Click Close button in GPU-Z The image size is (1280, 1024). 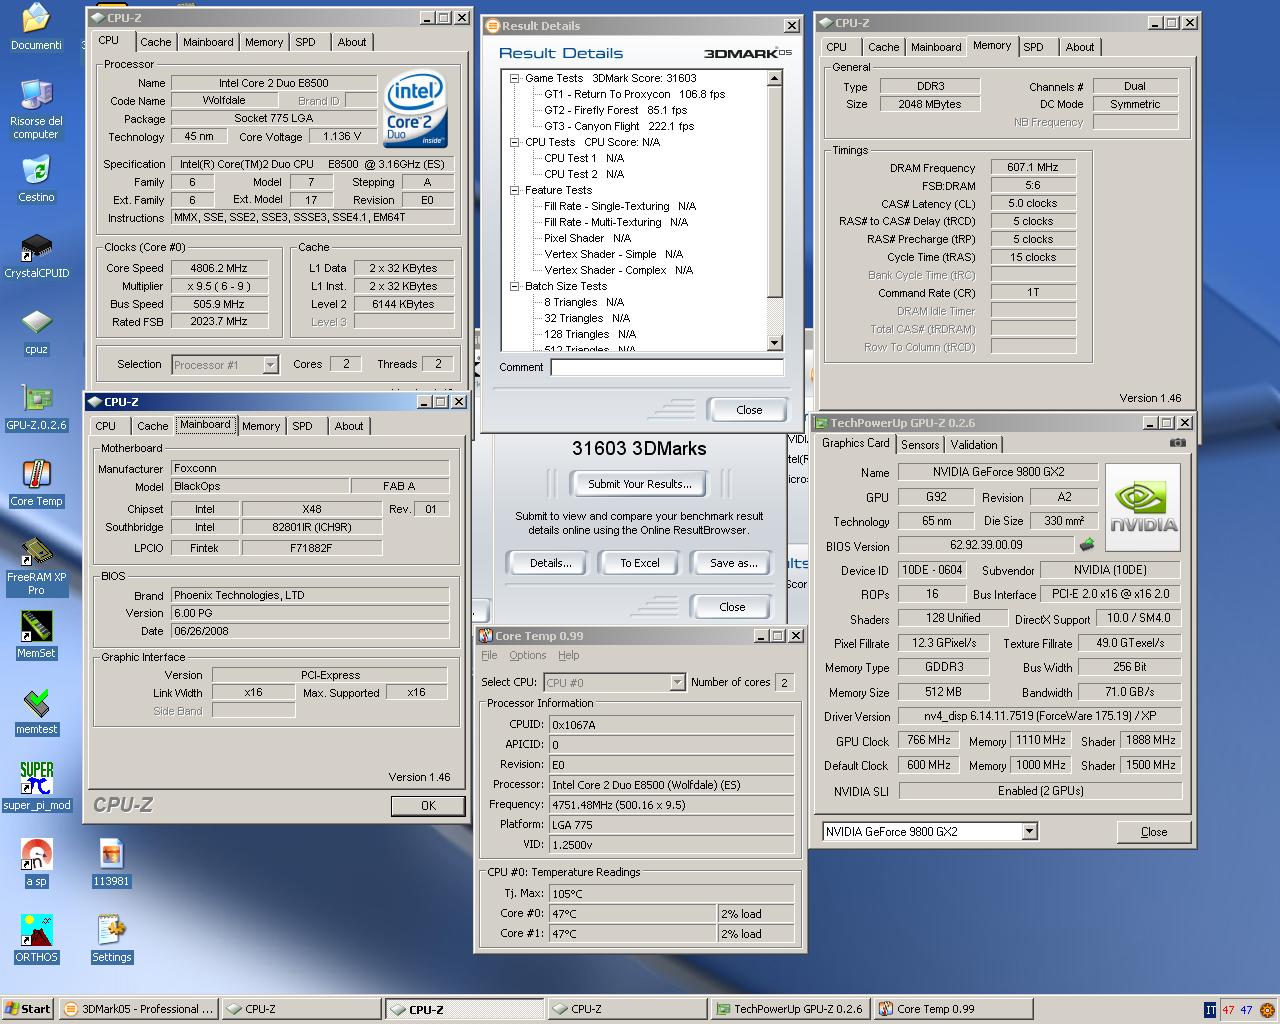[1153, 832]
